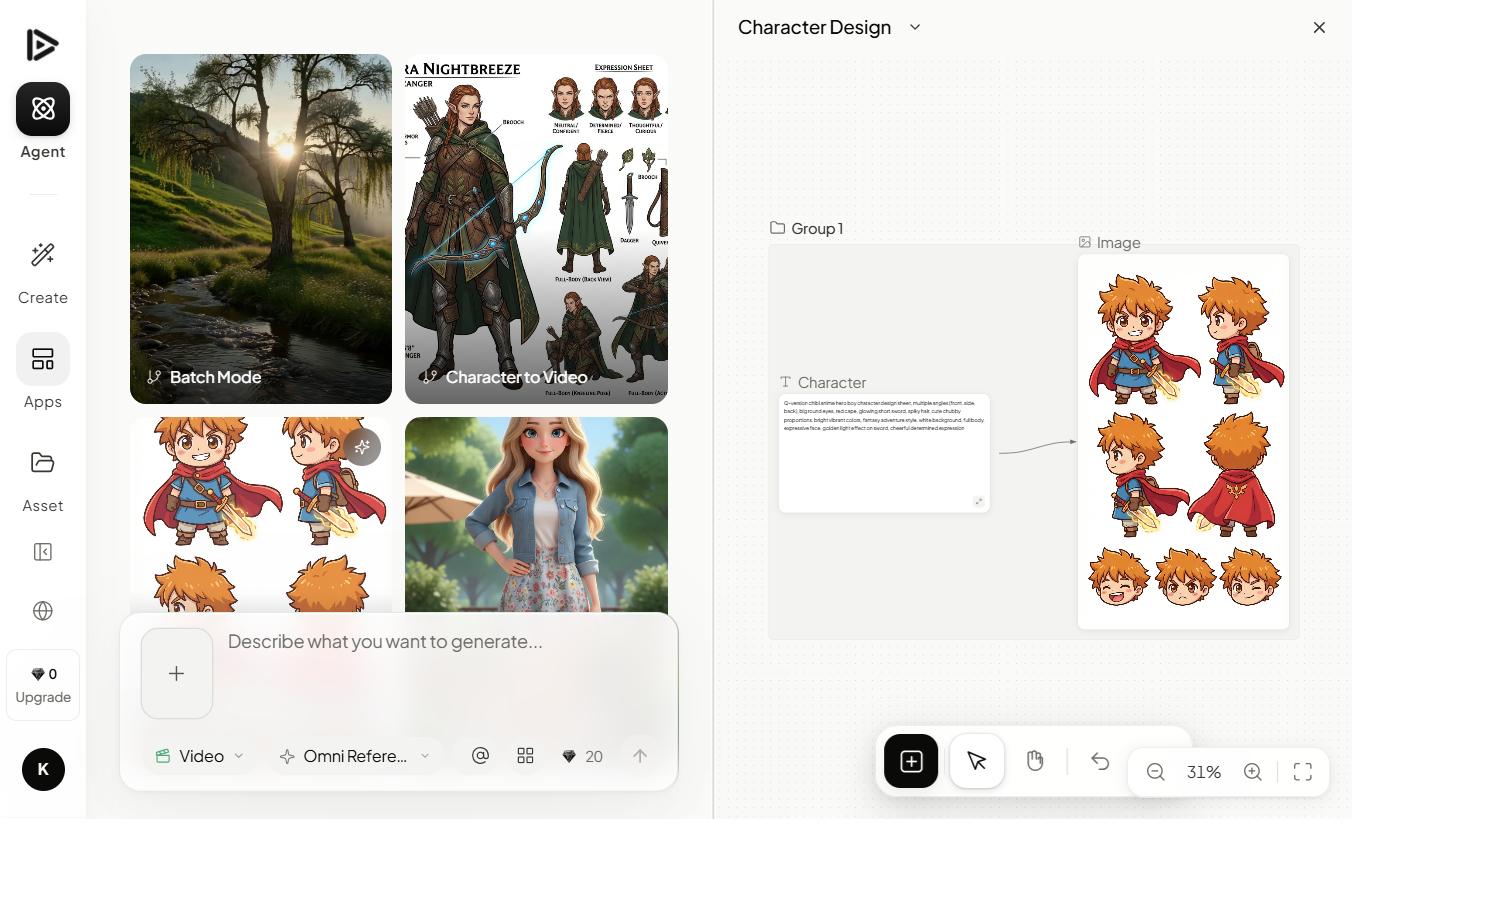This screenshot has height=911, width=1502.
Task: Select the Agent icon in sidebar
Action: tap(42, 109)
